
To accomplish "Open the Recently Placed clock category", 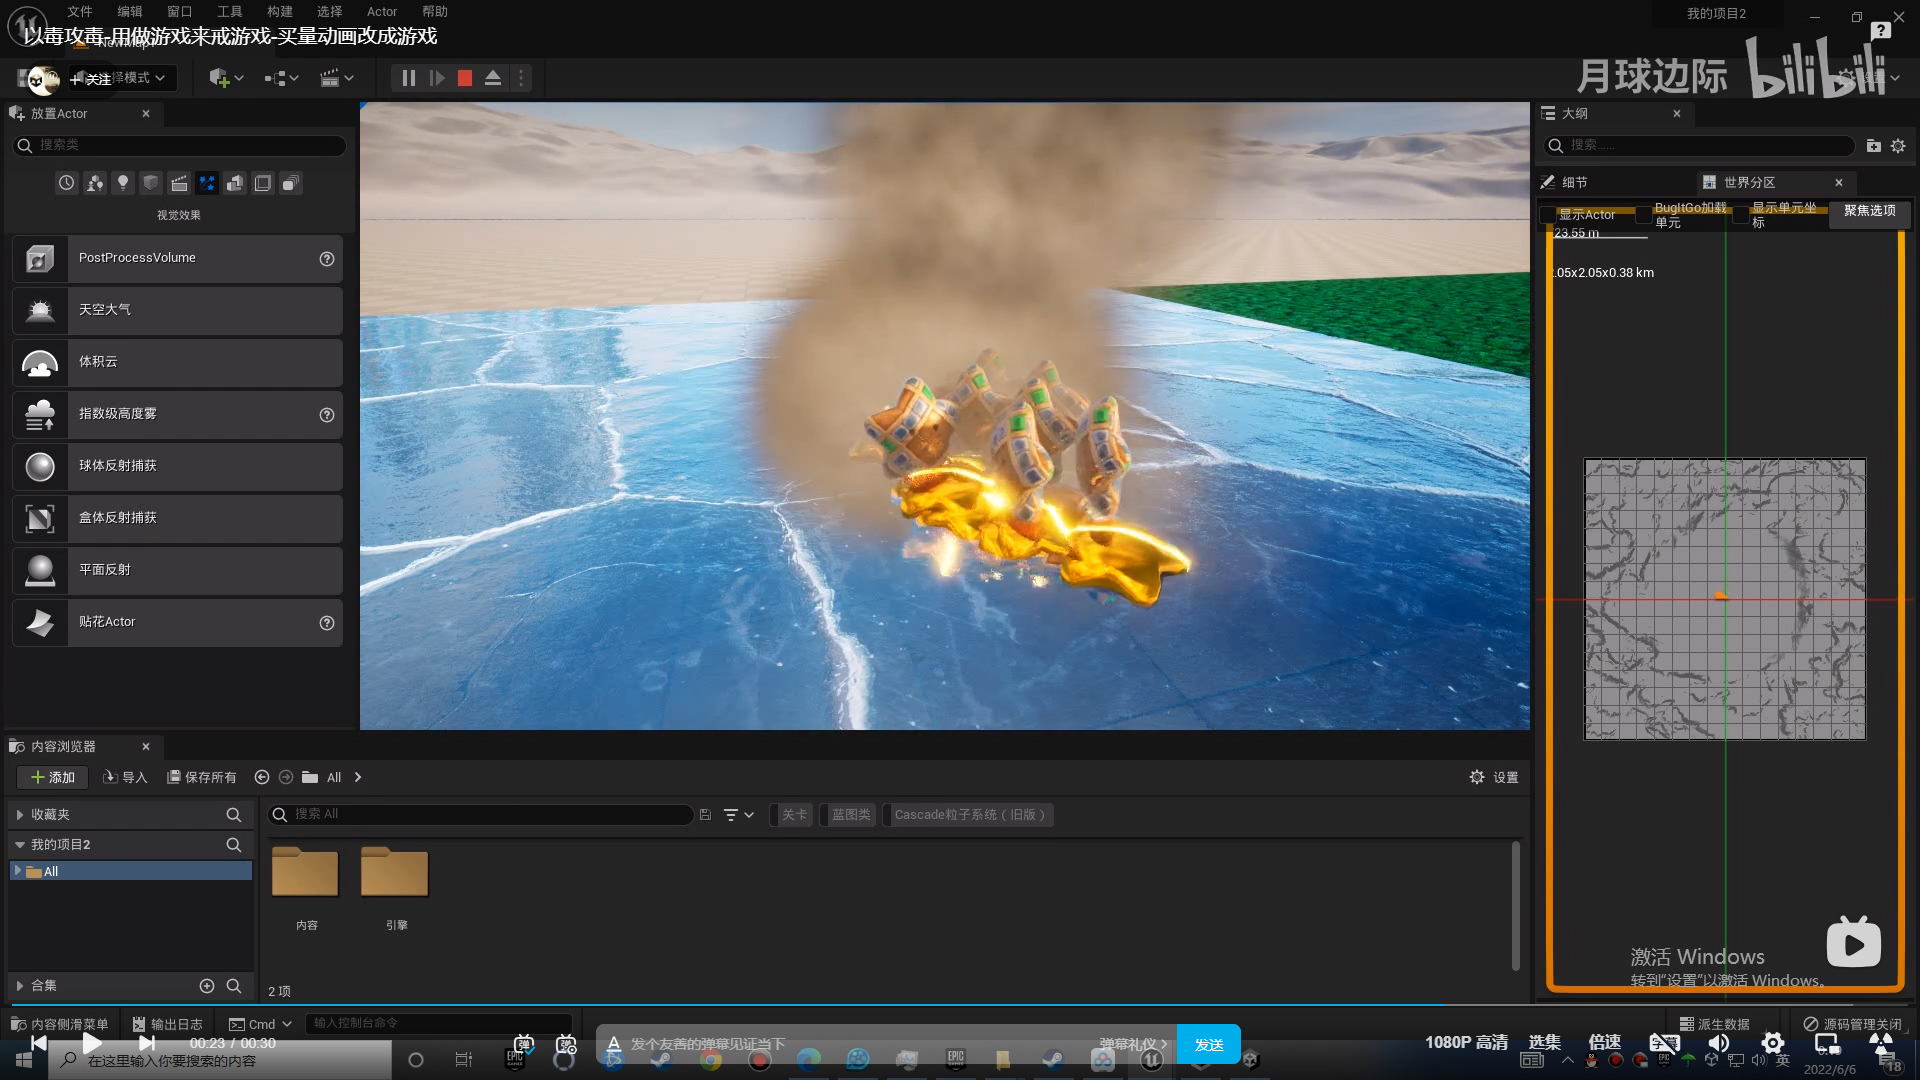I will (x=66, y=183).
